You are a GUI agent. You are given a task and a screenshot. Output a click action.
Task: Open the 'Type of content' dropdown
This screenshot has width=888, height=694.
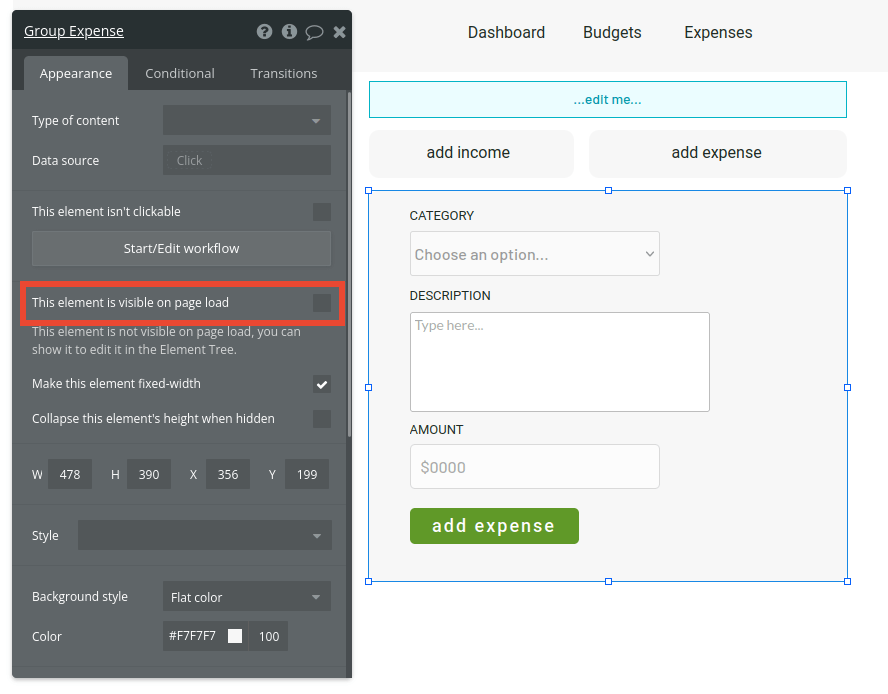246,120
